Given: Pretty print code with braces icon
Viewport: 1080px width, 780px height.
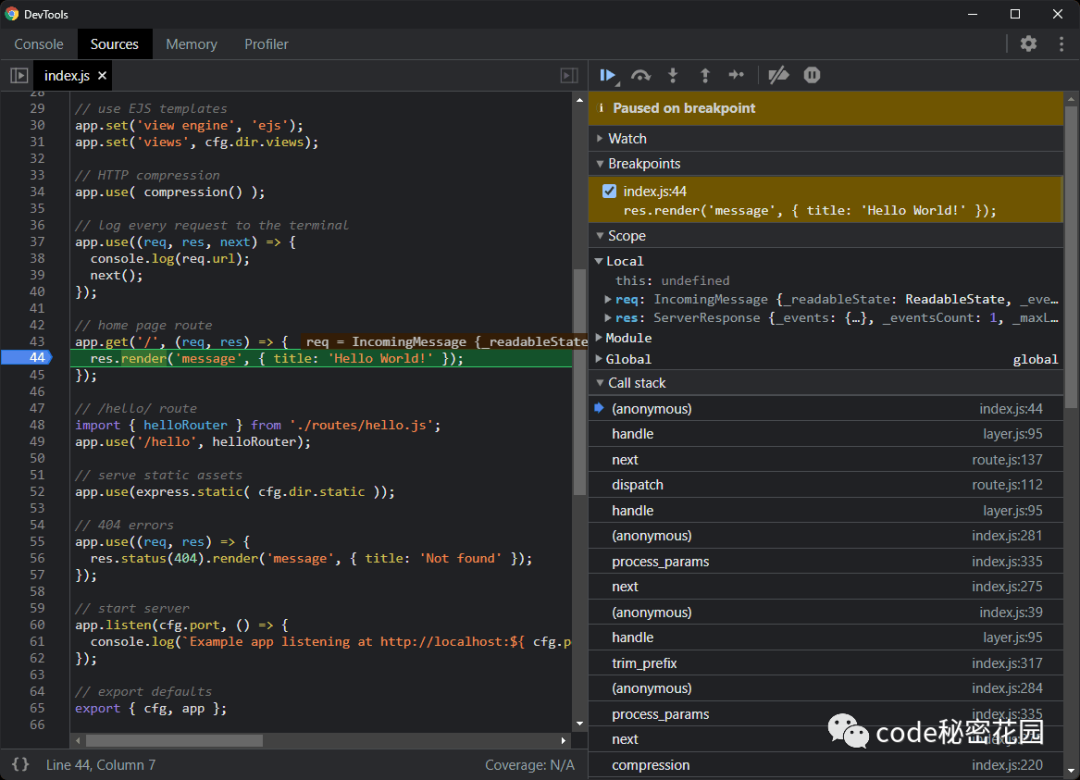Looking at the screenshot, I should click(x=20, y=765).
